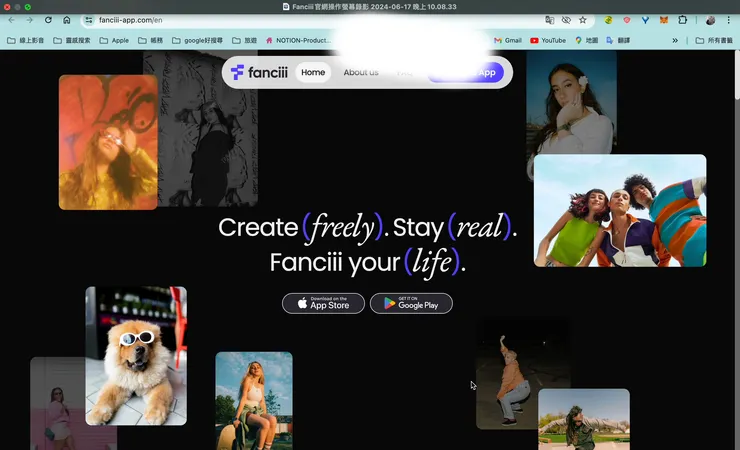Select the Home nav tab
This screenshot has height=450, width=740.
pyautogui.click(x=313, y=72)
